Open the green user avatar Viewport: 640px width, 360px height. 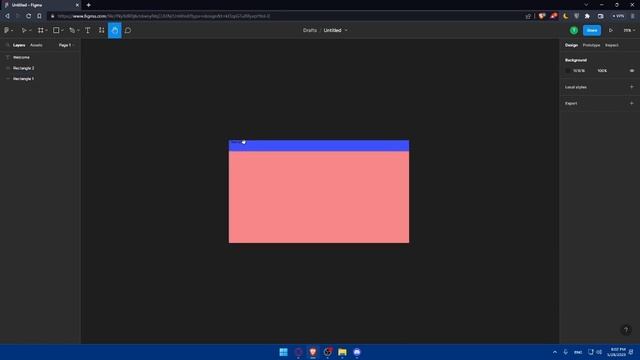(x=574, y=30)
